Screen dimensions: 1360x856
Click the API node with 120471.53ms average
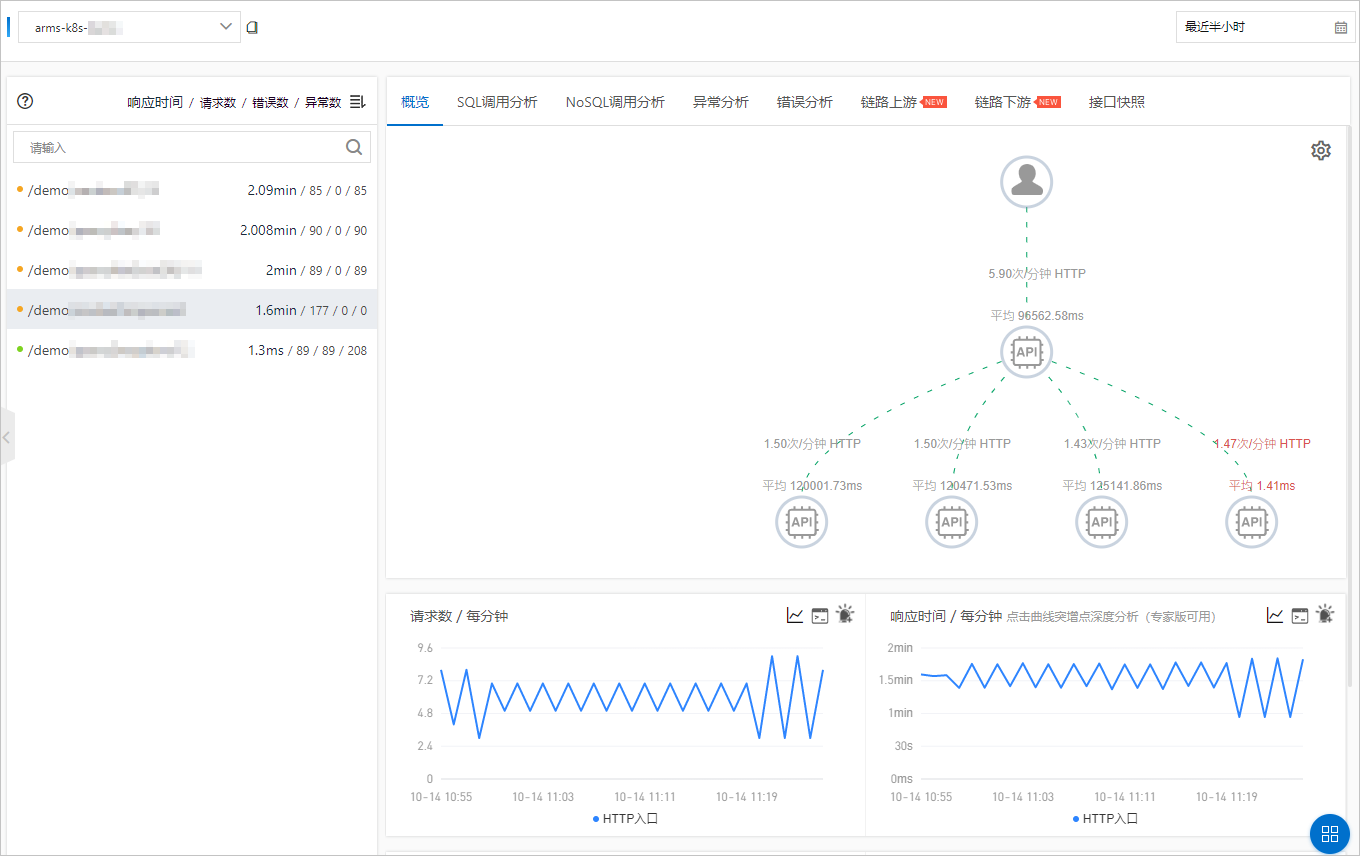coord(952,522)
